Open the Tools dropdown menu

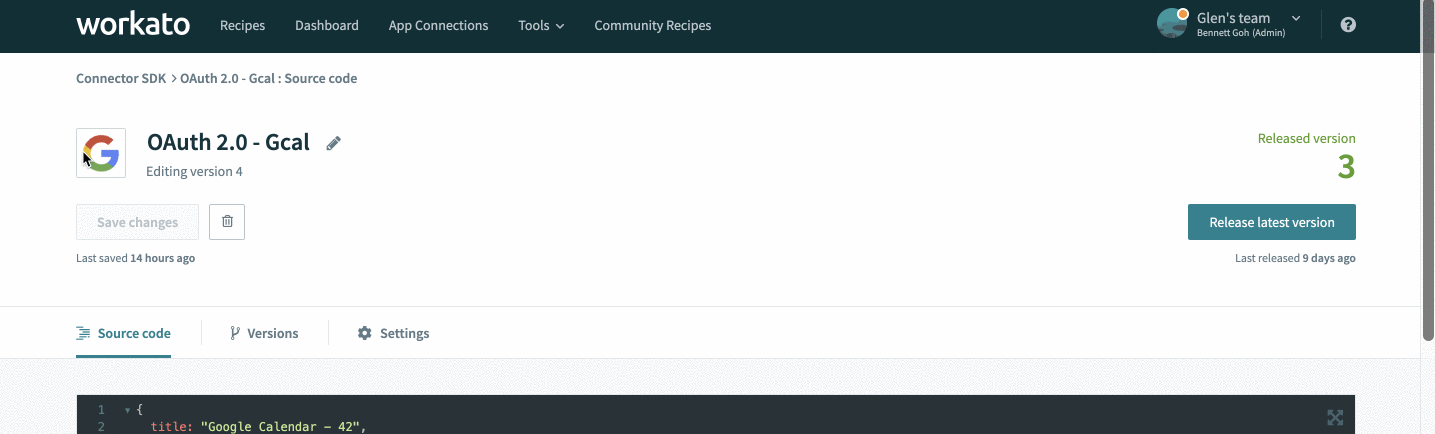pos(541,26)
